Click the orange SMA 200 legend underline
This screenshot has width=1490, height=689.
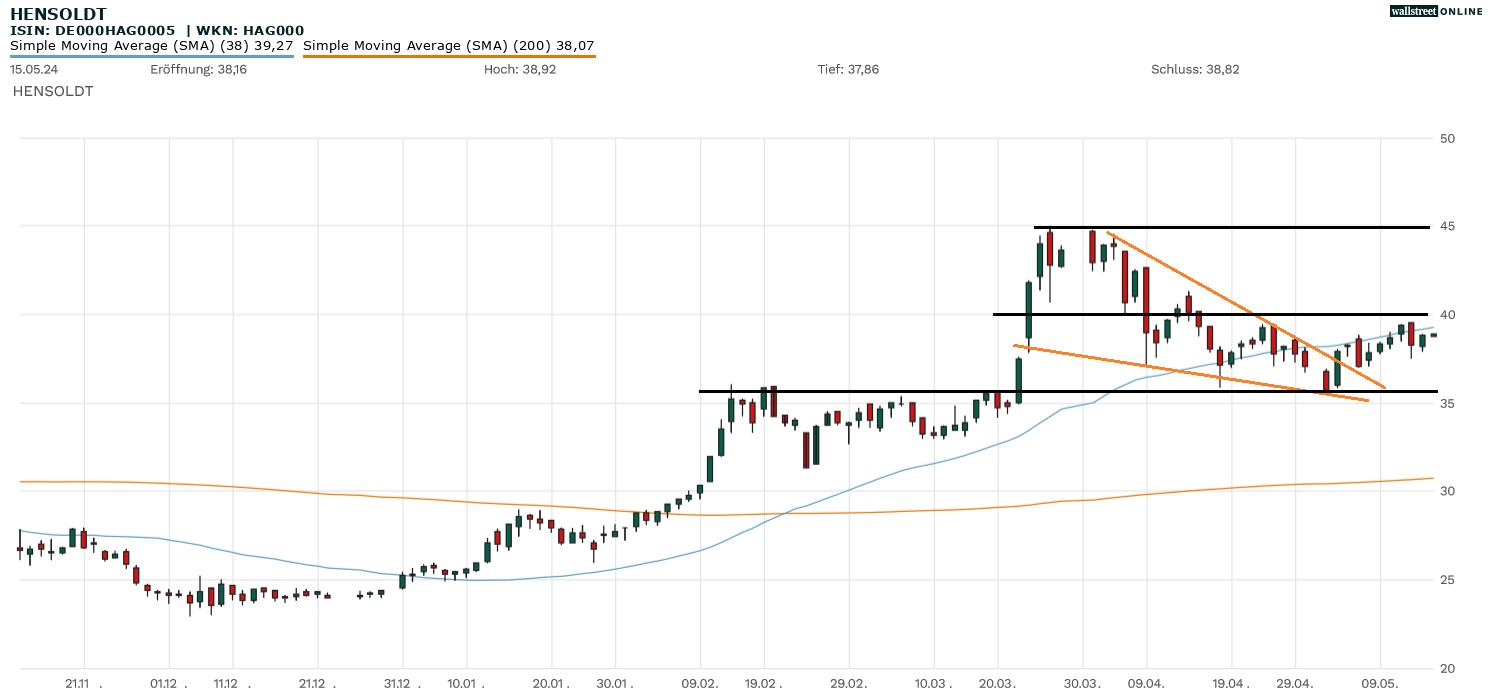(x=449, y=56)
